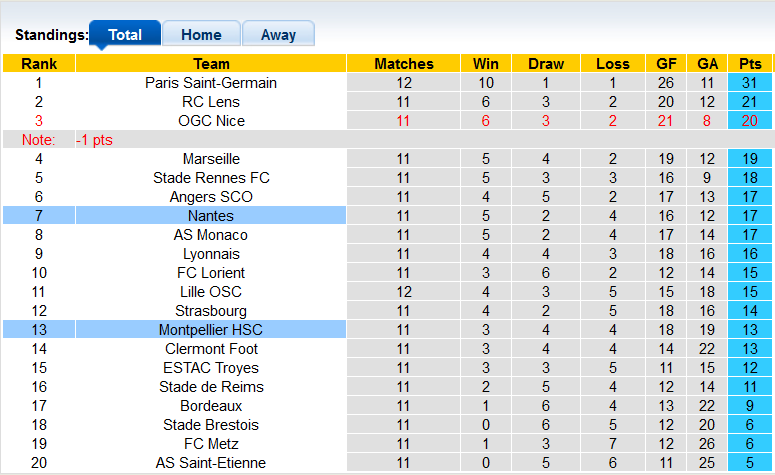Open AS Monaco team link
Viewport: 775px width, 475px height.
pos(211,235)
